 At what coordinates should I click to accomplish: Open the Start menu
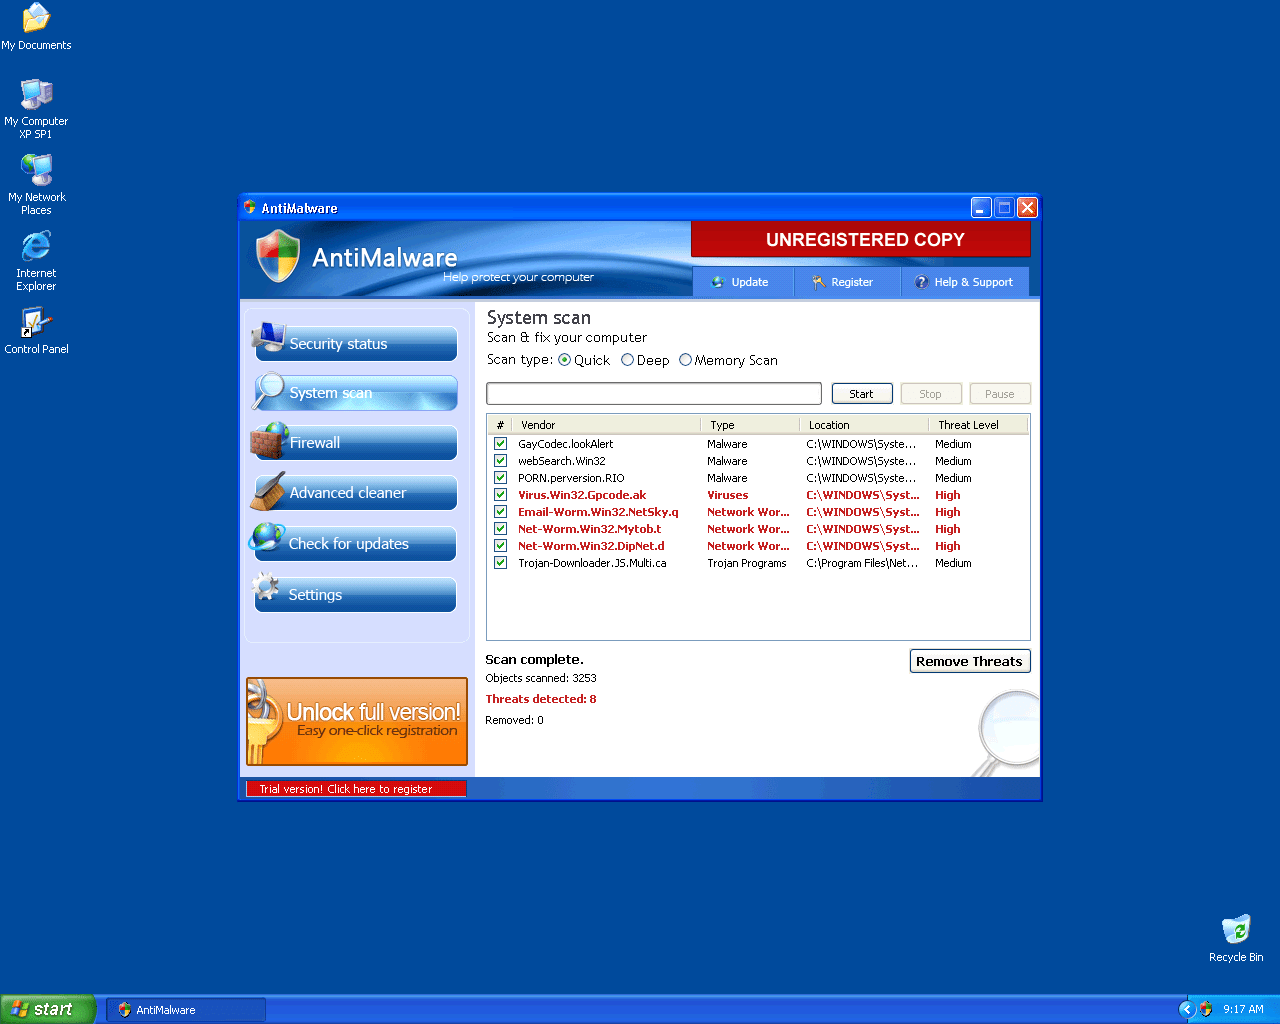[x=48, y=1008]
